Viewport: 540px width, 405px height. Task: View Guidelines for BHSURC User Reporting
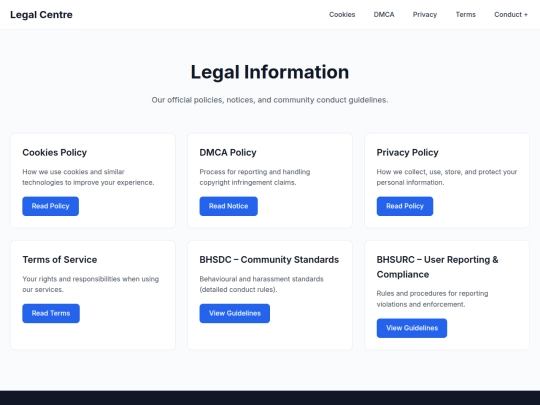tap(412, 328)
